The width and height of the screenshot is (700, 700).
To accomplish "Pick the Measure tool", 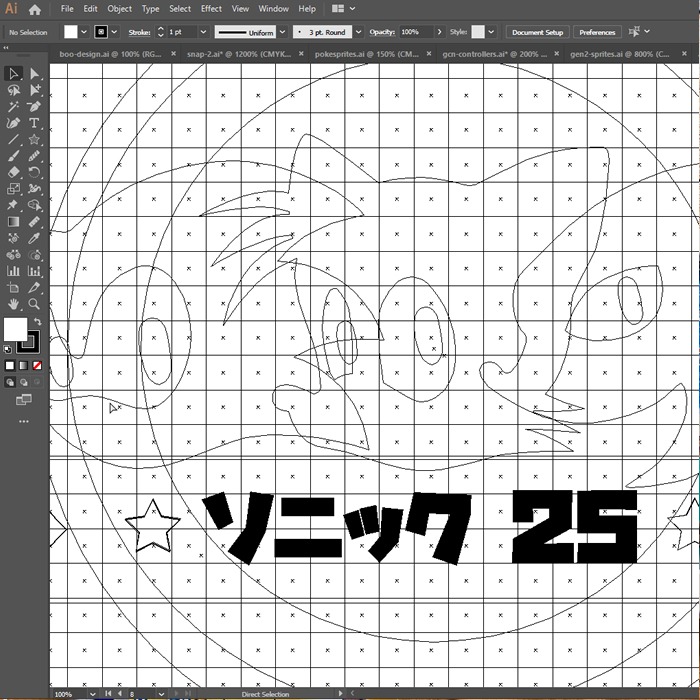I will point(34,222).
